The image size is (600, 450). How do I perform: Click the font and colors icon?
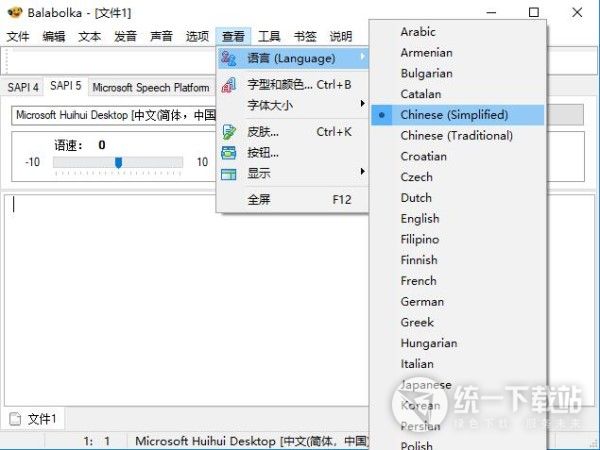coord(229,85)
